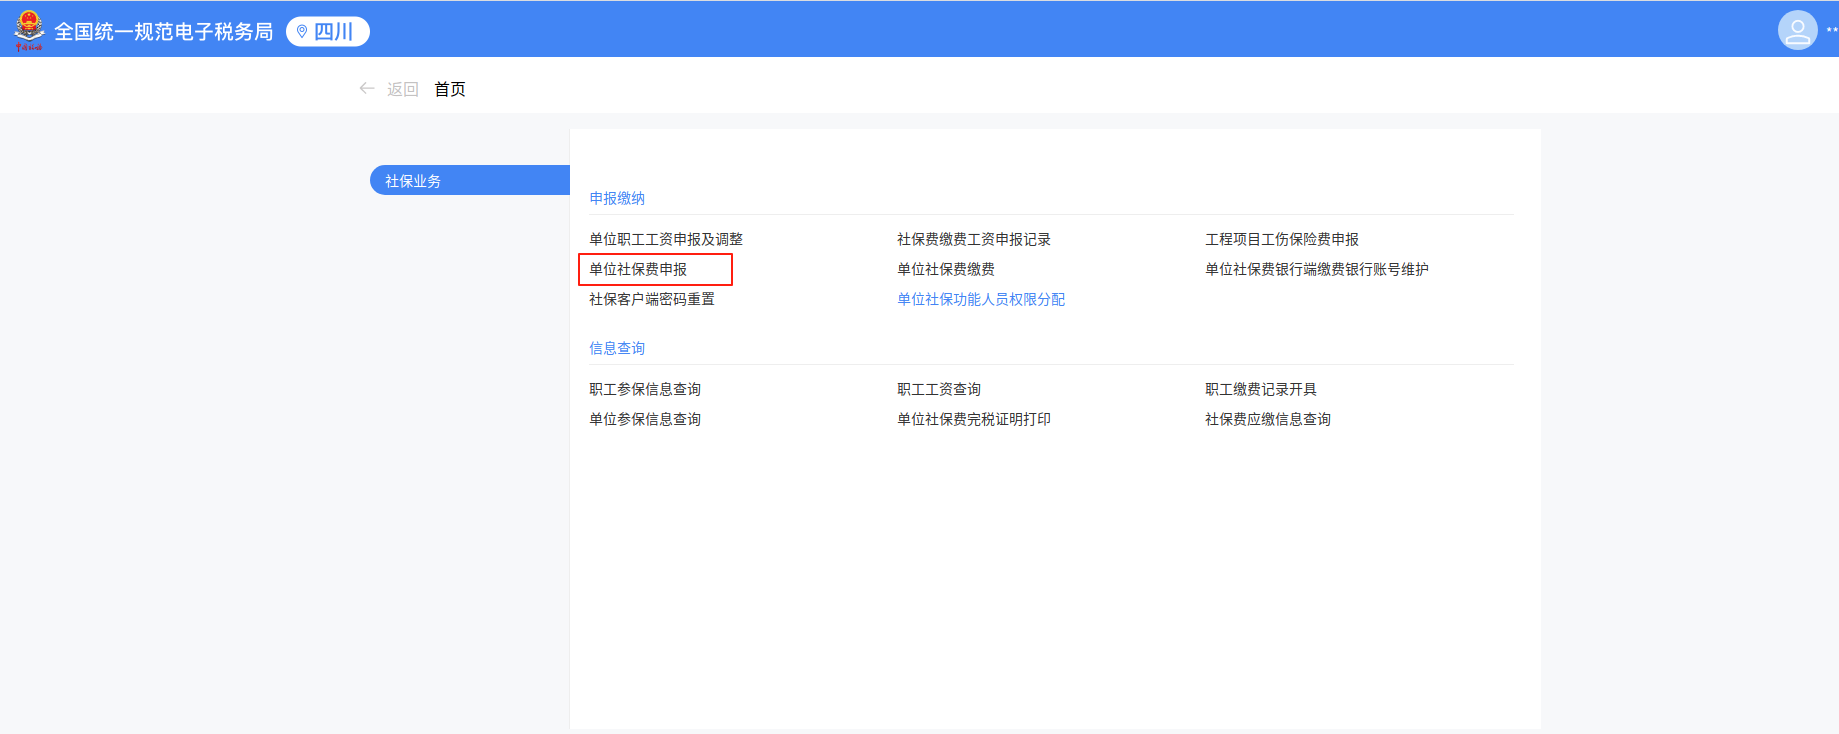The height and width of the screenshot is (734, 1839).
Task: Open 职工缴费记录开具
Action: pos(1260,389)
